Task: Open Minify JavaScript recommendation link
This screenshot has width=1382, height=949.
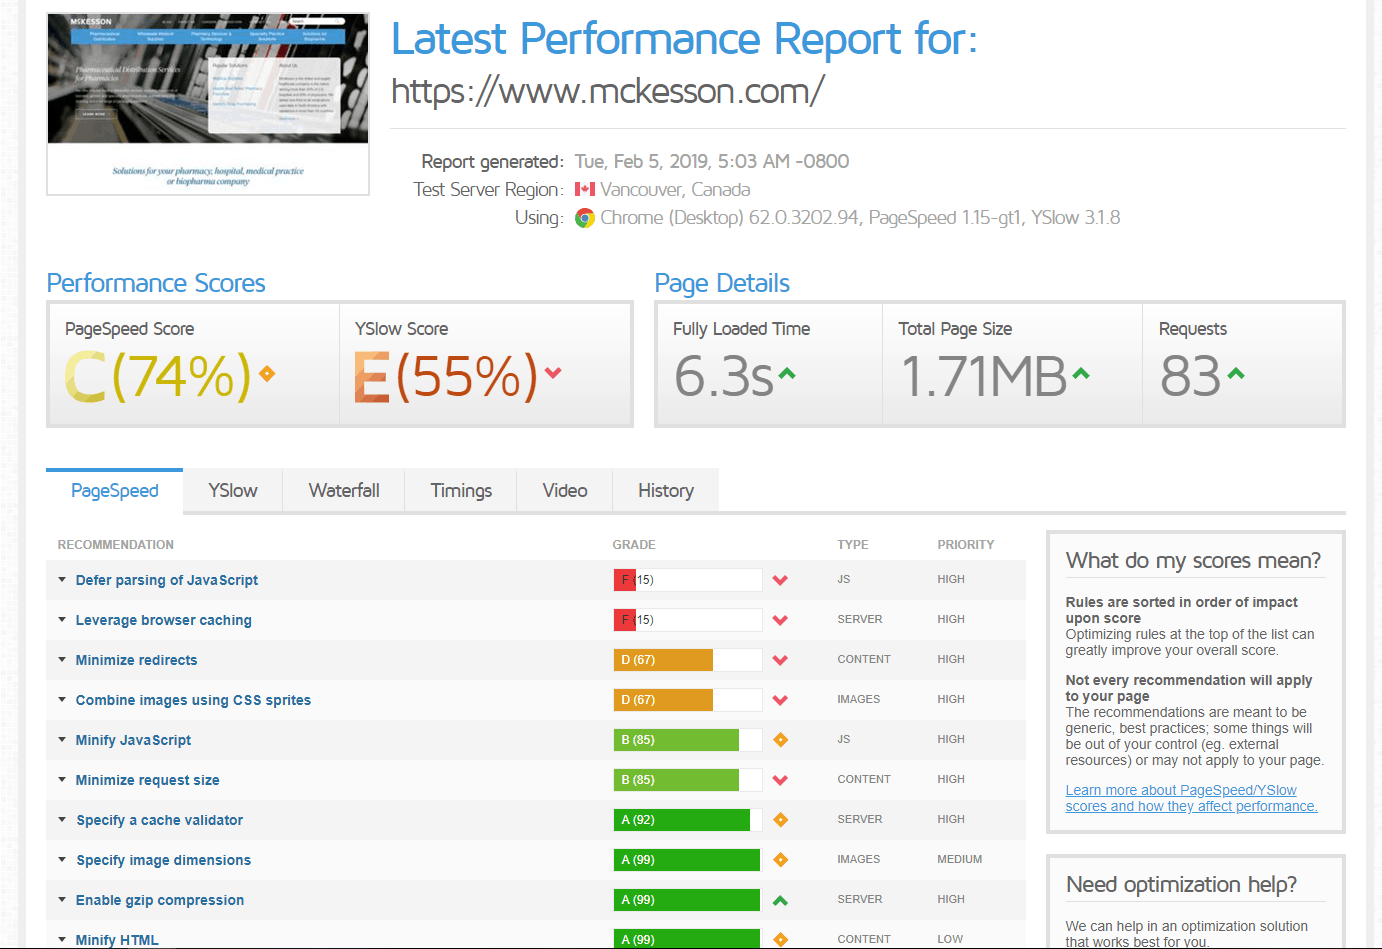Action: coord(133,740)
